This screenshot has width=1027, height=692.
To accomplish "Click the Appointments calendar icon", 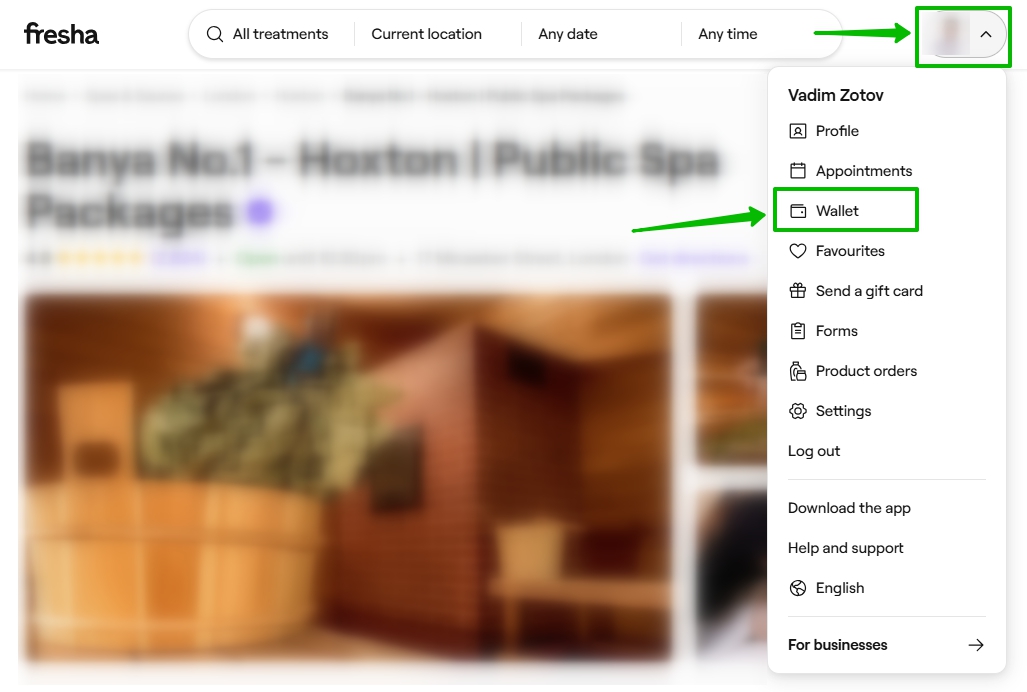I will tap(797, 171).
